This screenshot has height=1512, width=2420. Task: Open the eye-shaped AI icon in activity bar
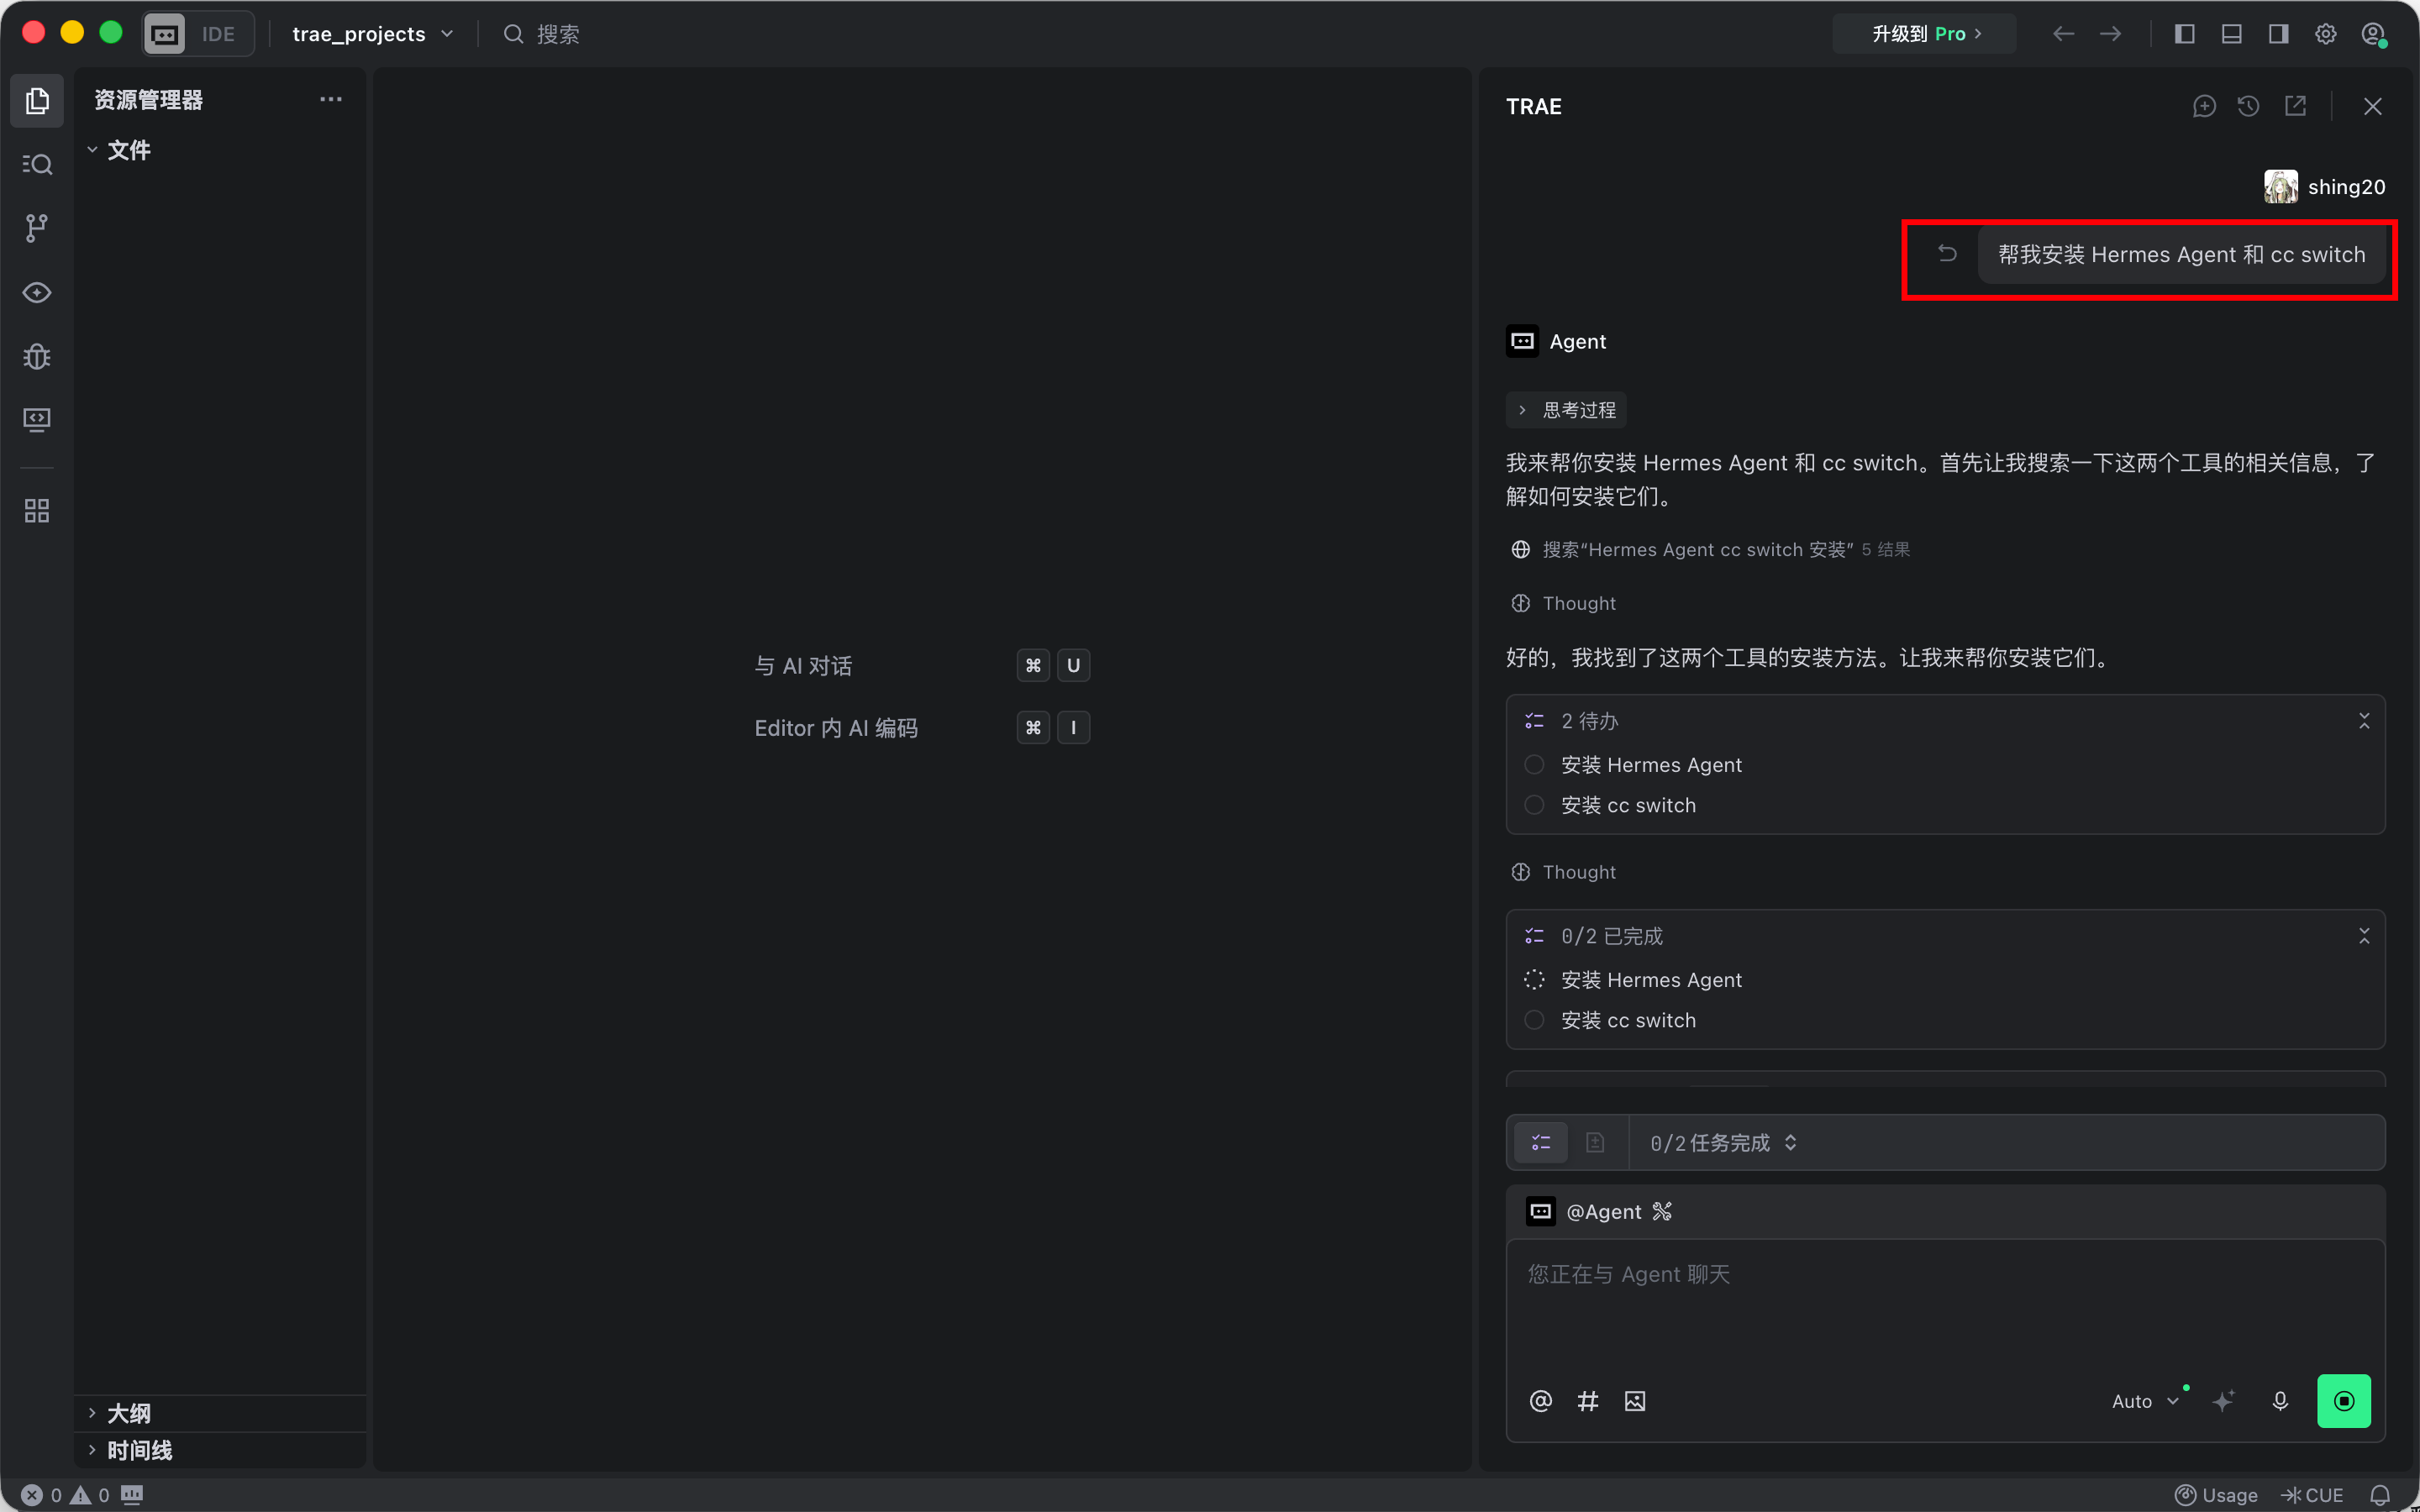[x=37, y=292]
